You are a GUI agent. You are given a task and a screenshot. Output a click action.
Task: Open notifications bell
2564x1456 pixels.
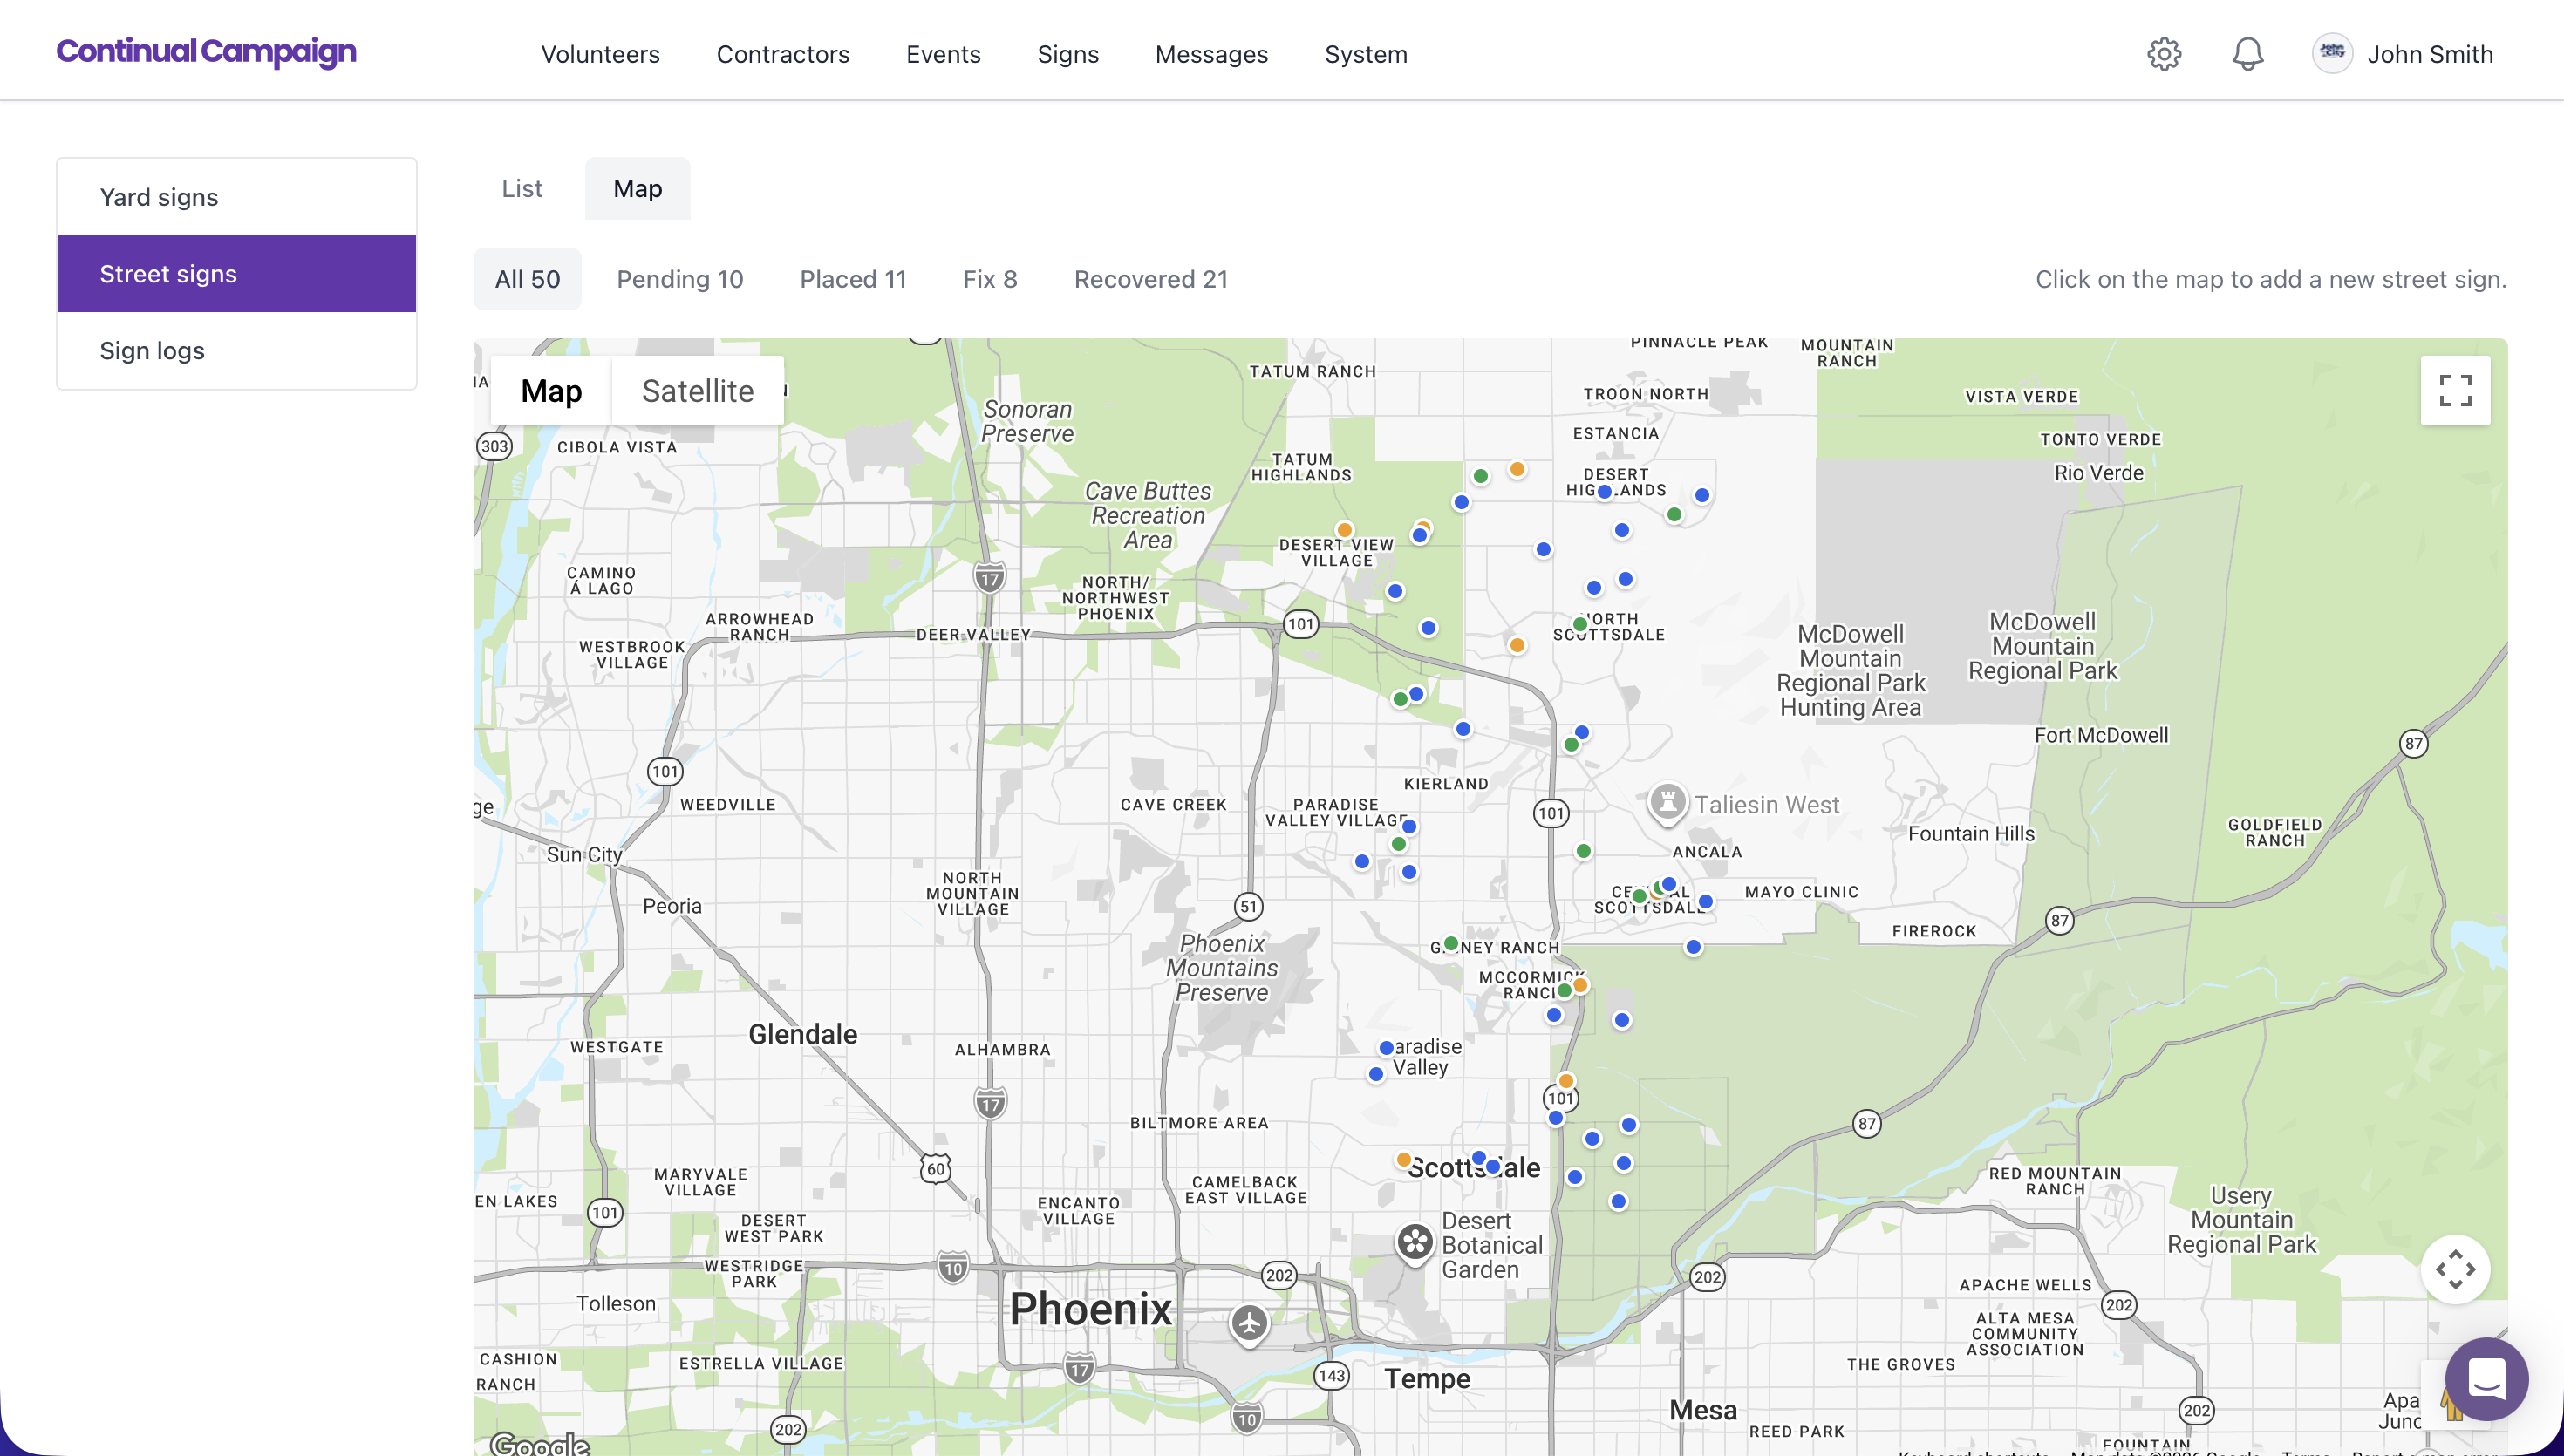(2247, 54)
